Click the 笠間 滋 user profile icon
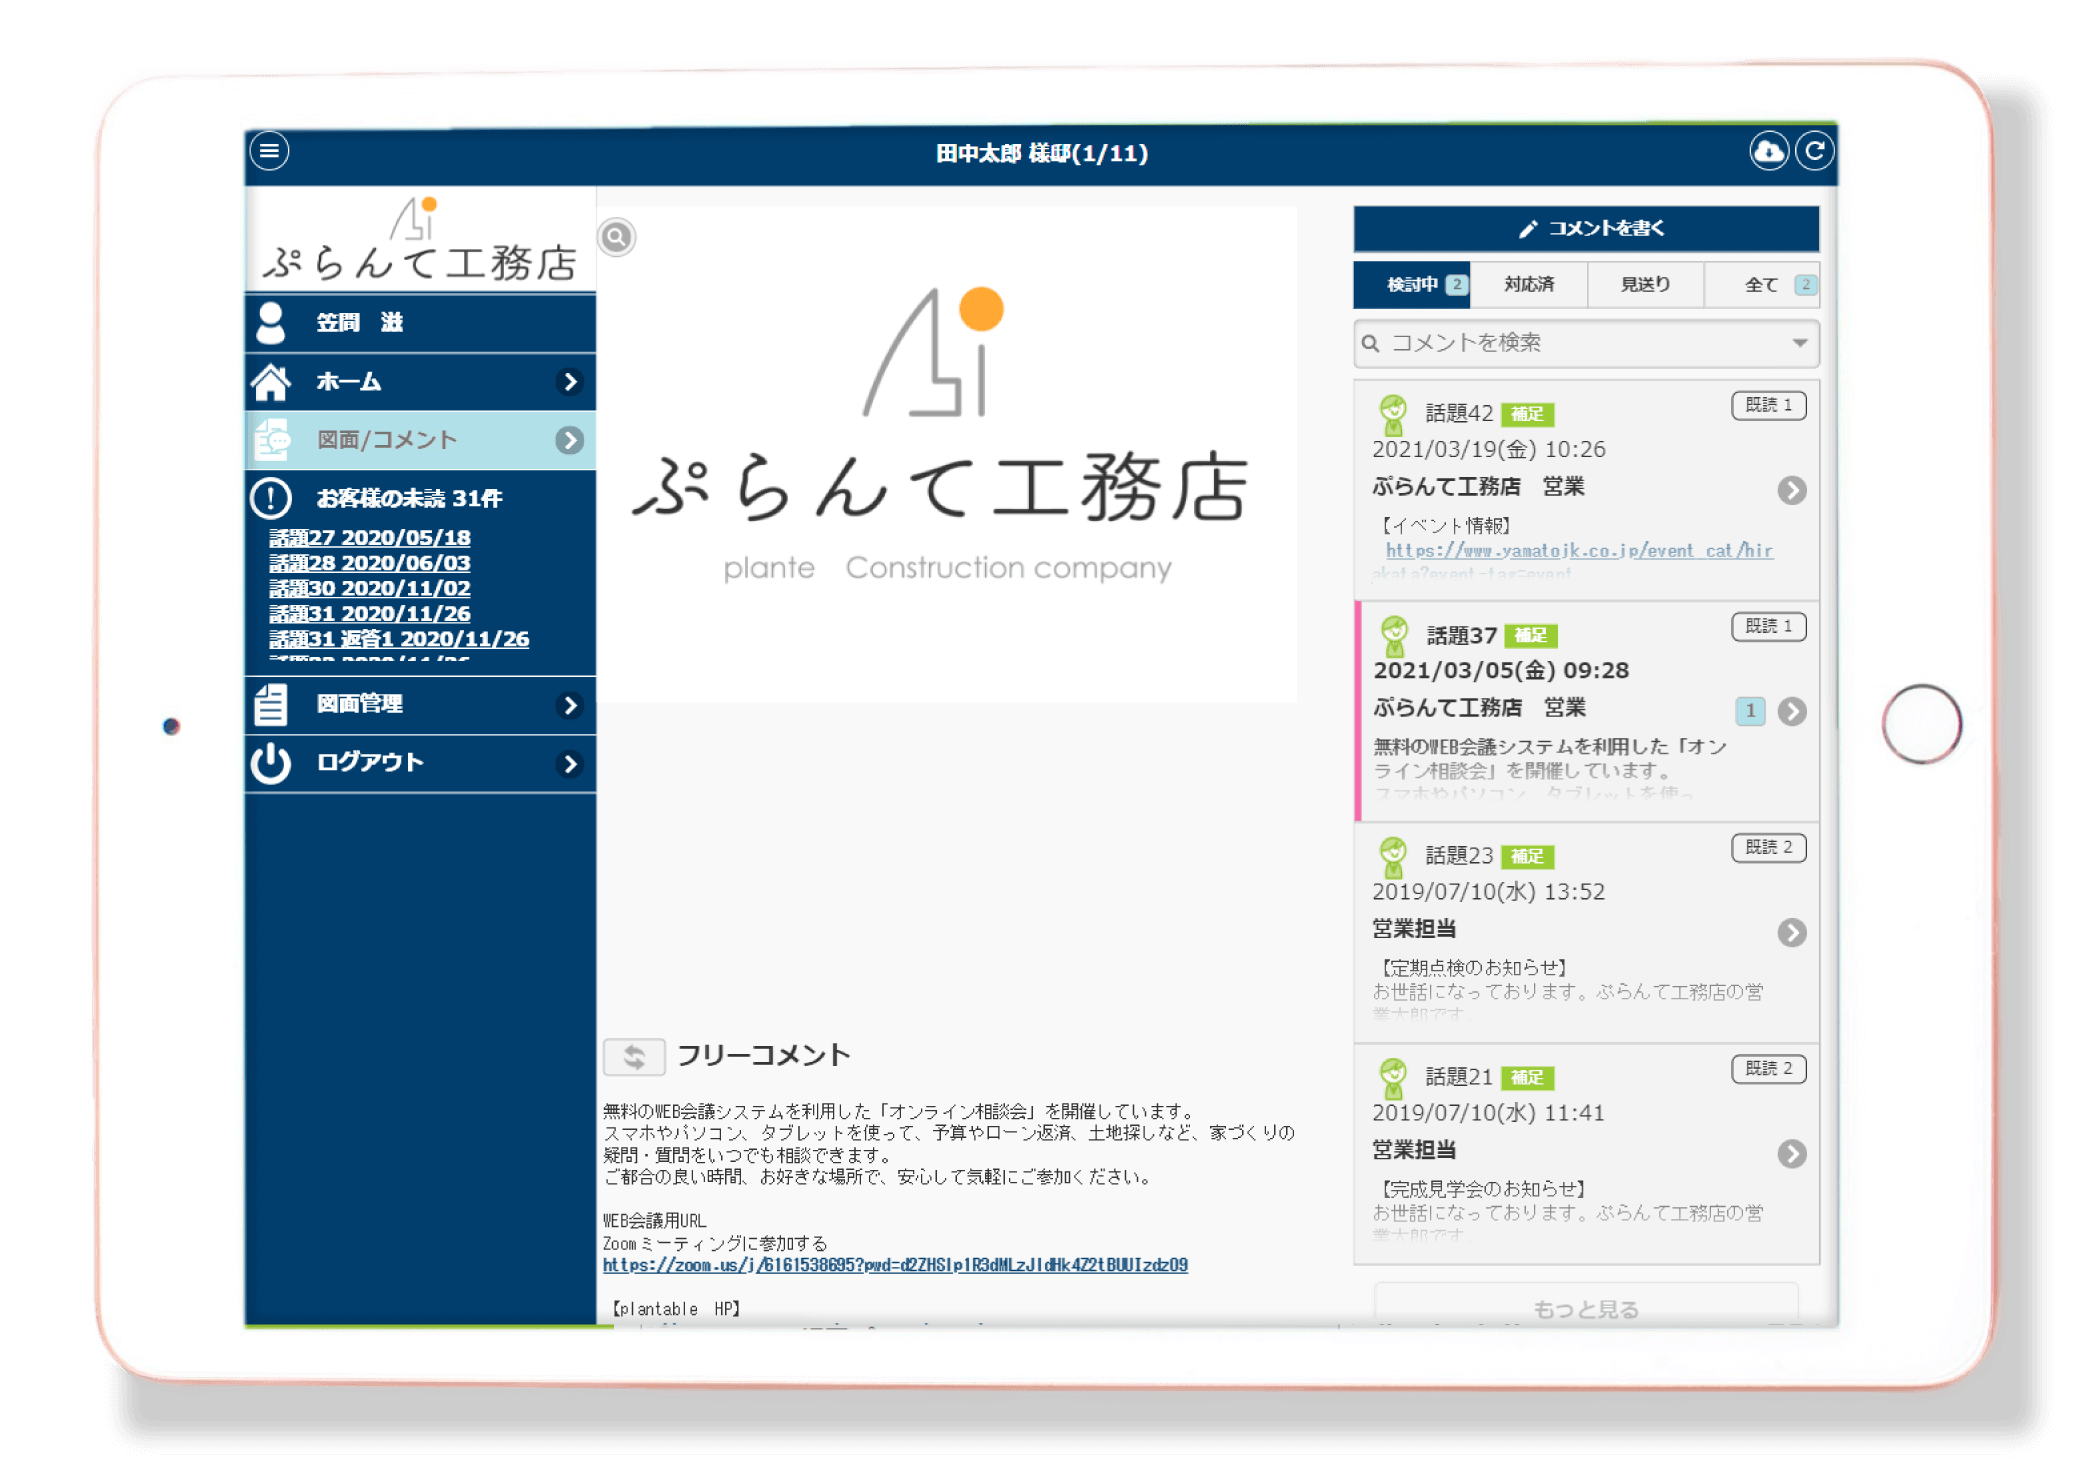Viewport: 2084px width, 1464px height. click(272, 322)
